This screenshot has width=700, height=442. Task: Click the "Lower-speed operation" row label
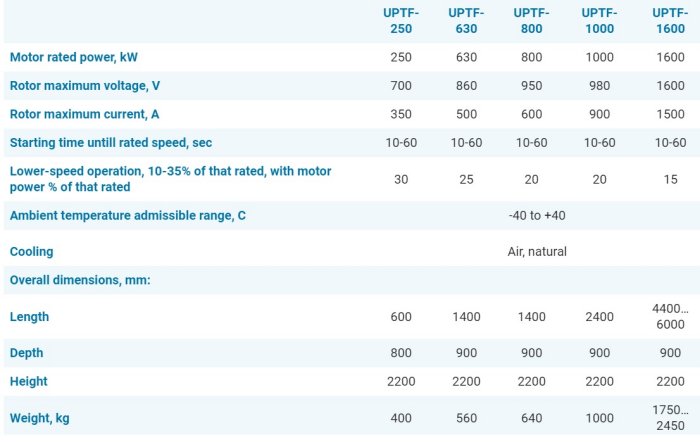[170, 179]
